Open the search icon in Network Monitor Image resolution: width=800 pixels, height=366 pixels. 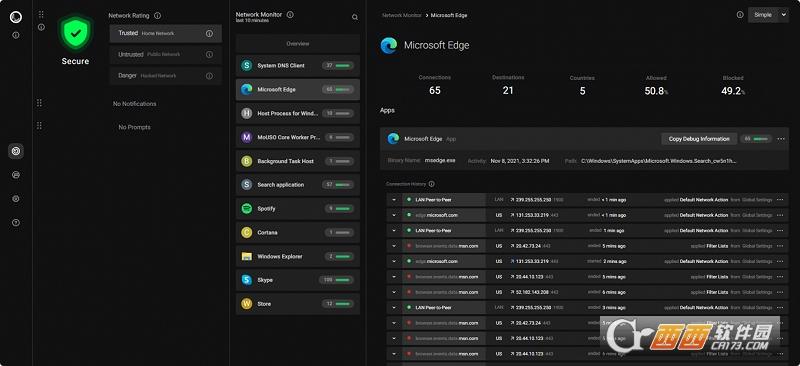click(355, 17)
